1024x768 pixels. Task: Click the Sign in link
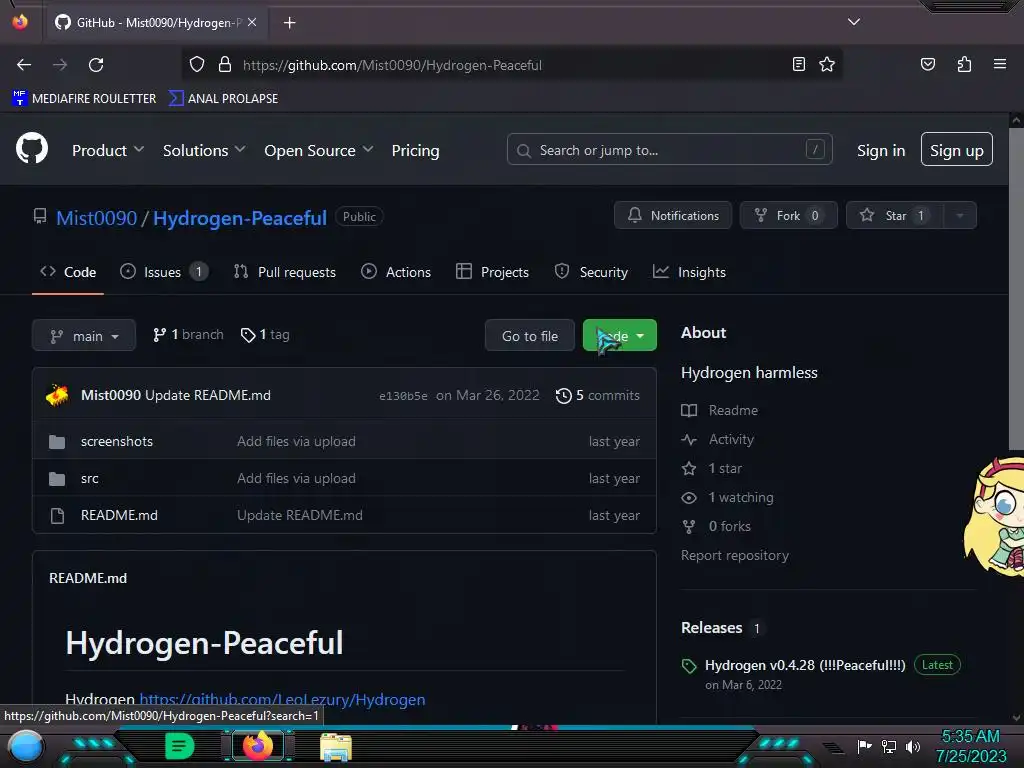880,150
